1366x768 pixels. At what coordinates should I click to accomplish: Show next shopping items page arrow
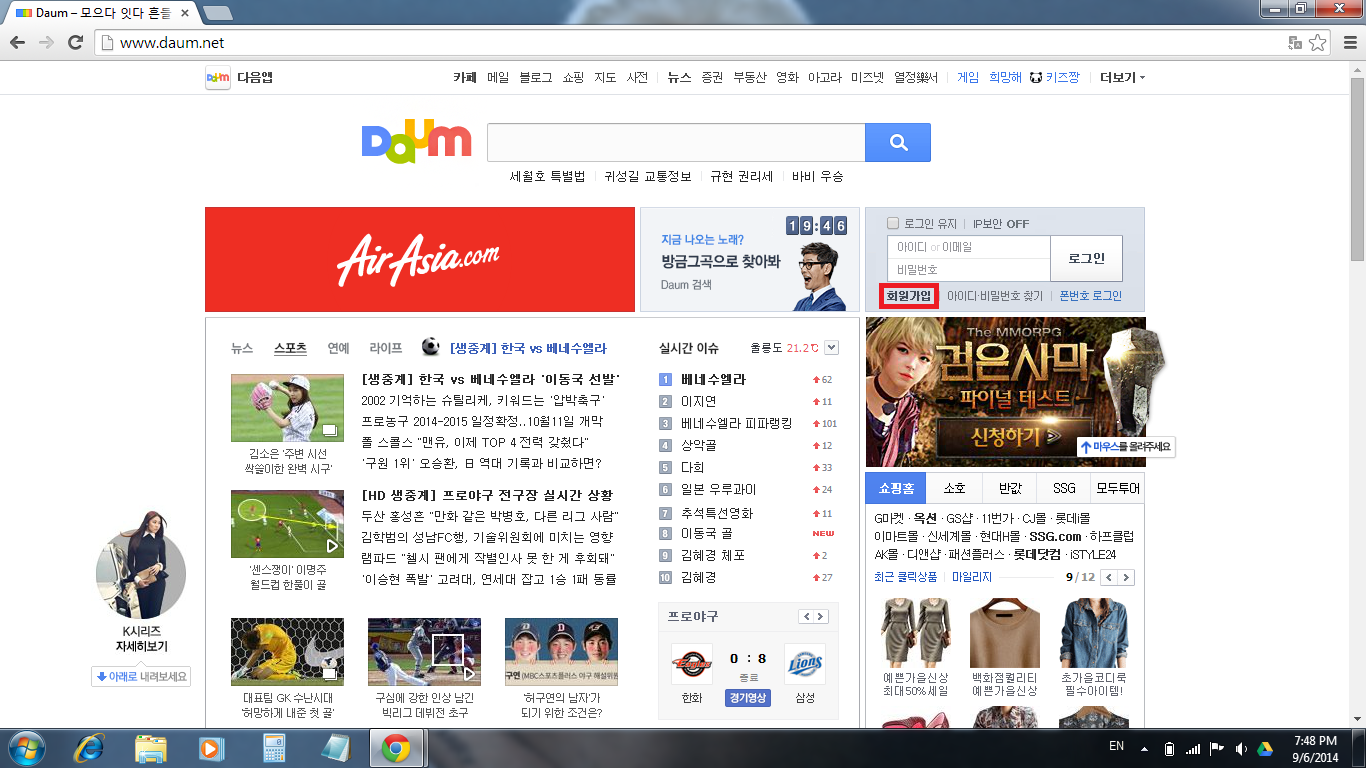pyautogui.click(x=1126, y=578)
